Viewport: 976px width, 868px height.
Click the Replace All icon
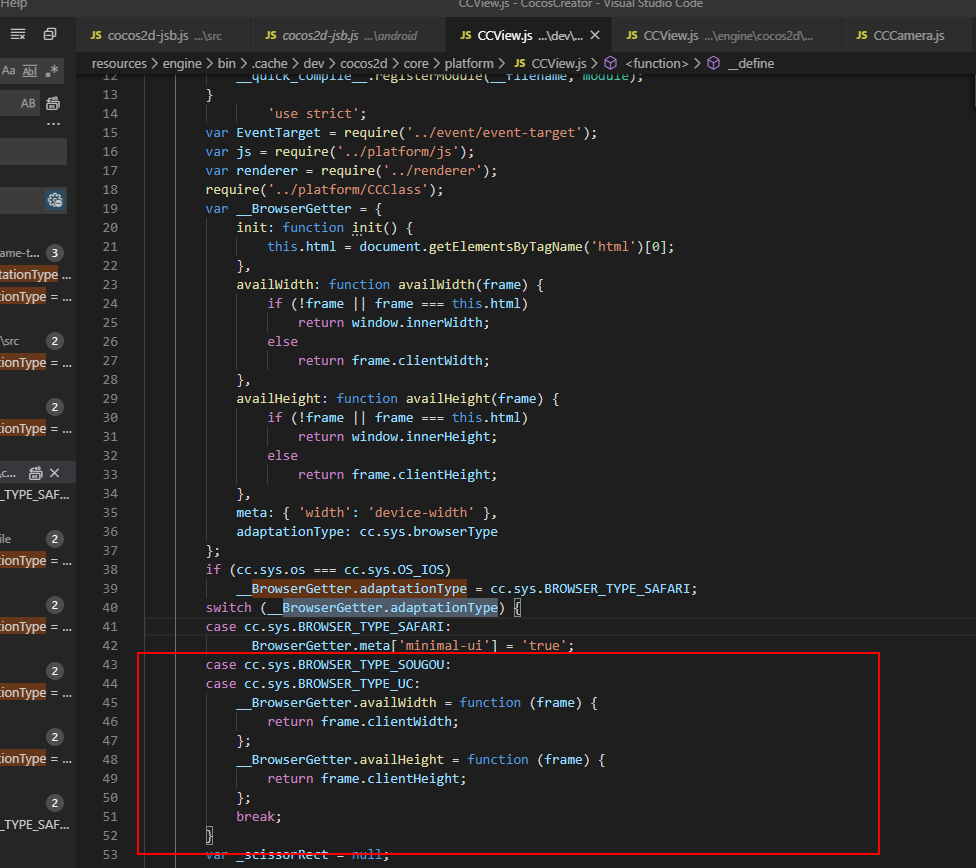[x=54, y=103]
